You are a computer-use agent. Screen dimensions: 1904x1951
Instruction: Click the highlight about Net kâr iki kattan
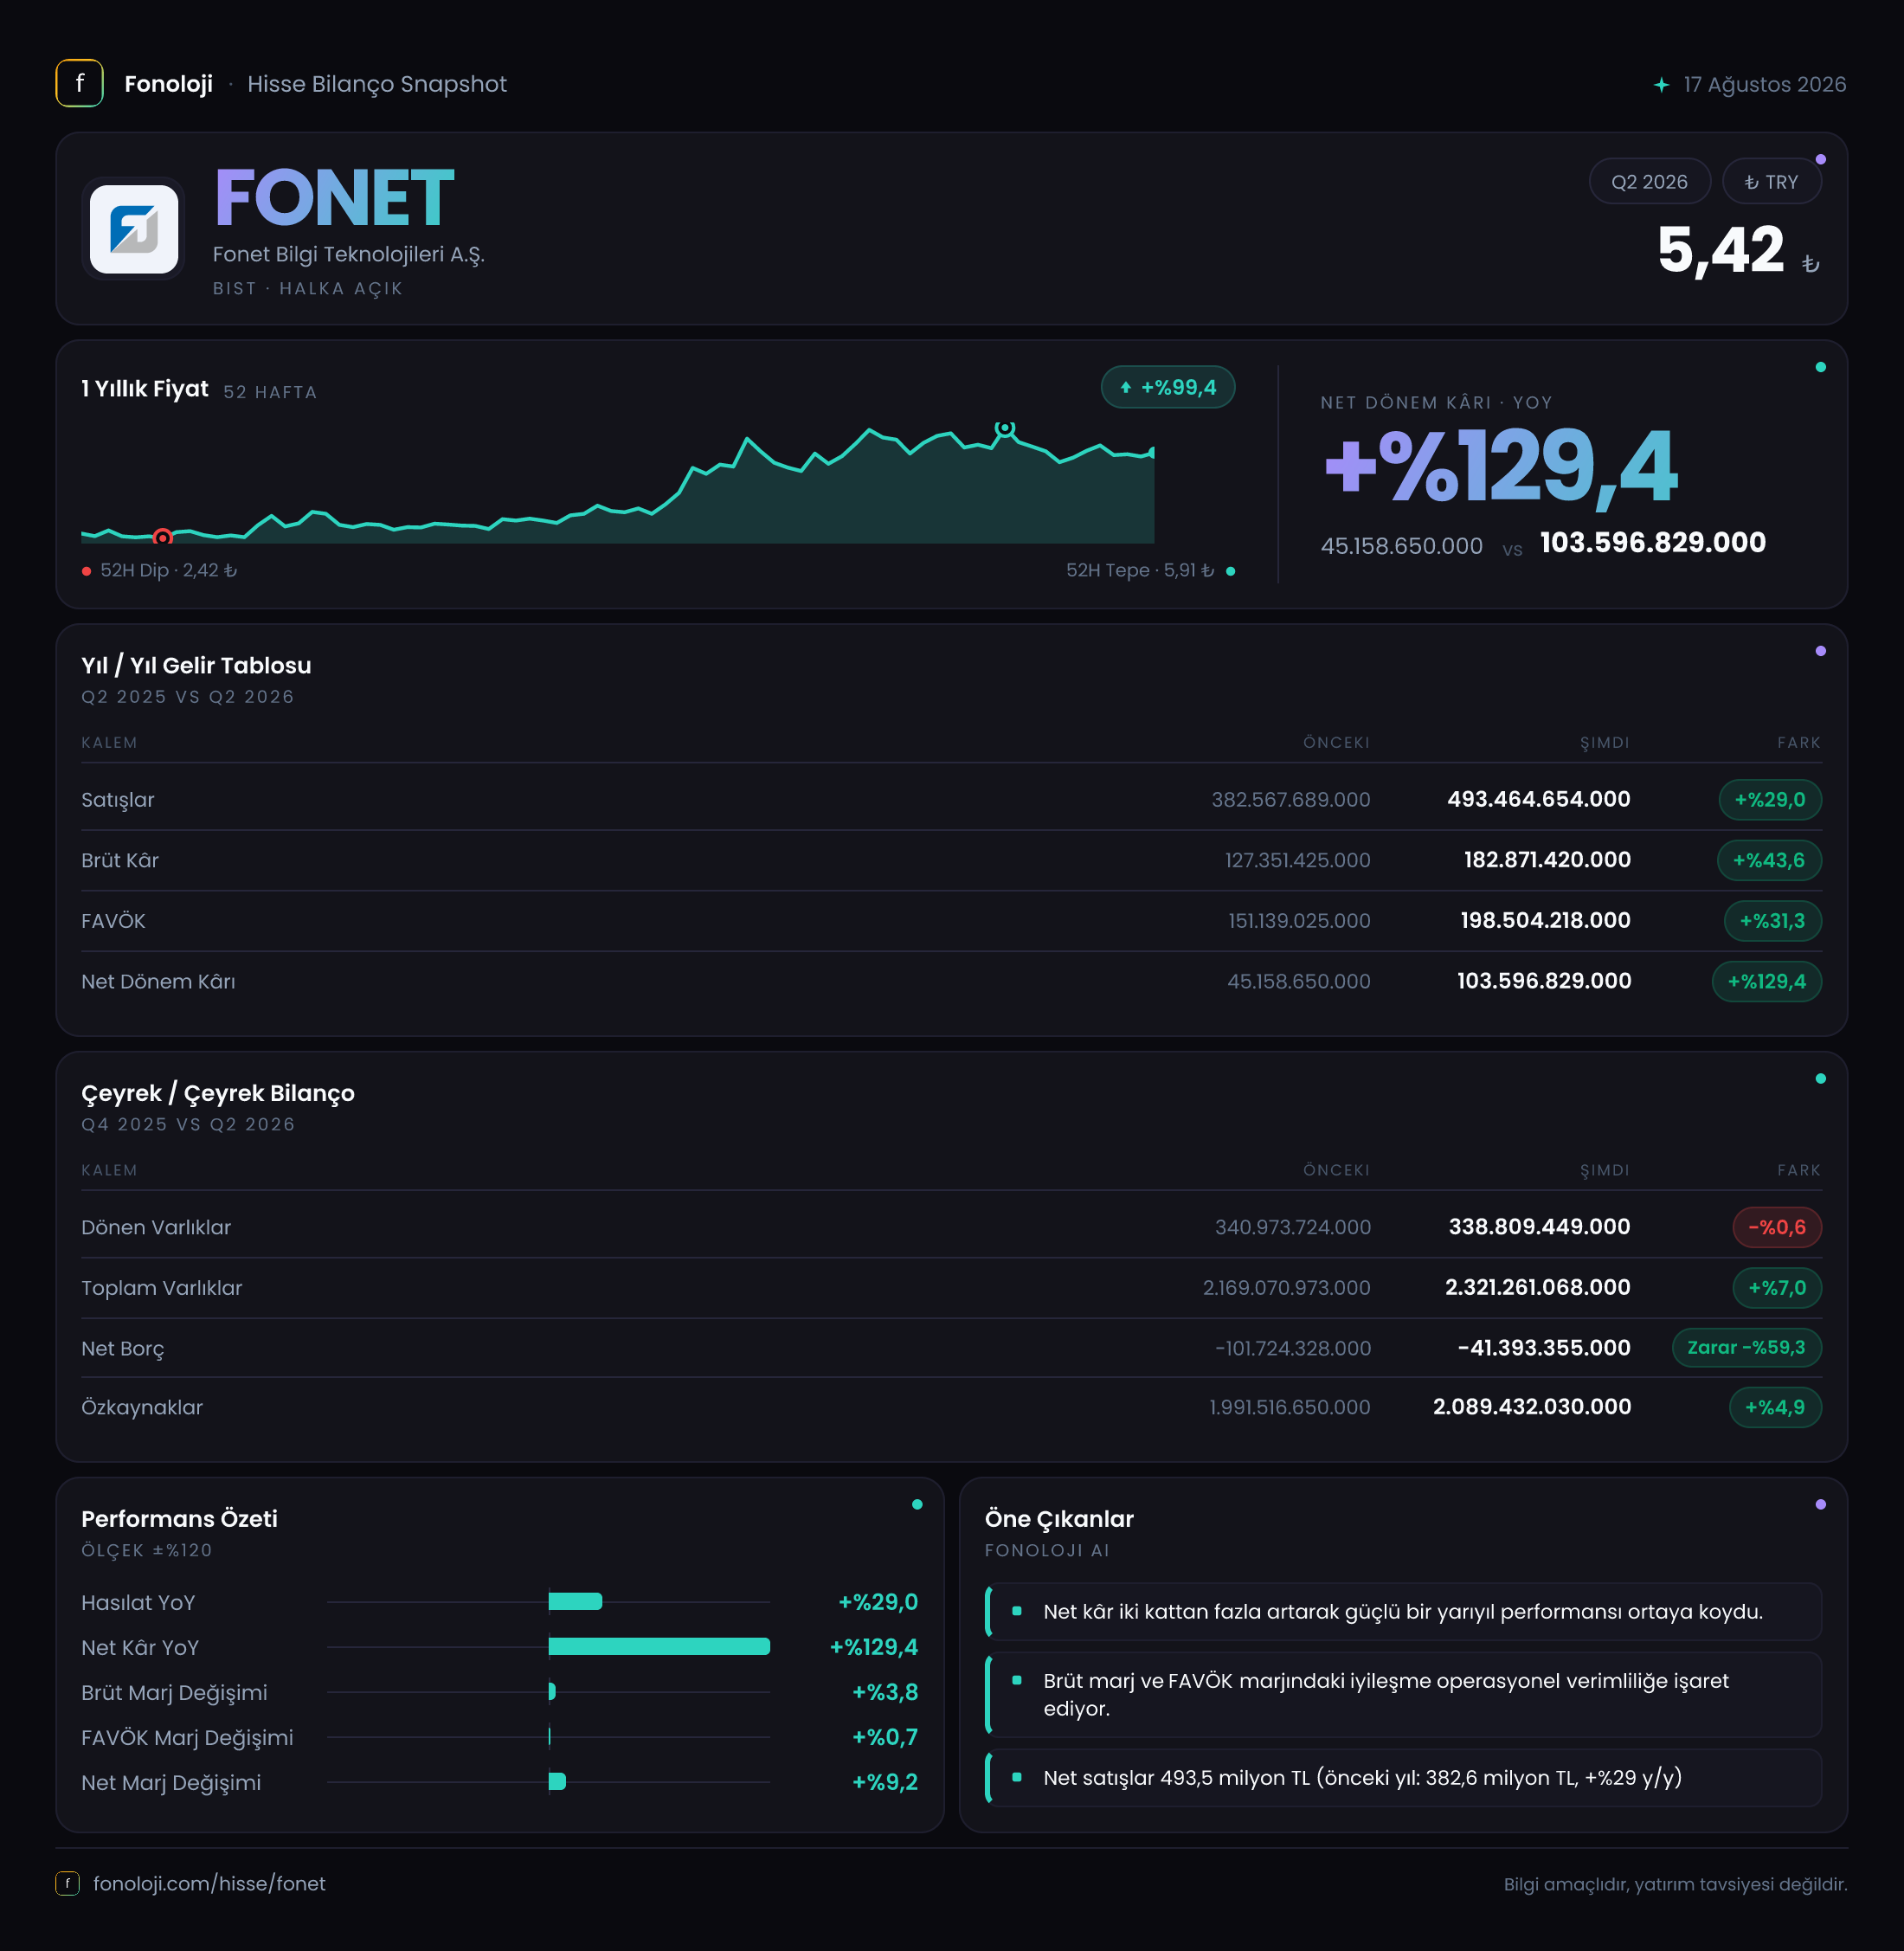coord(1403,1612)
